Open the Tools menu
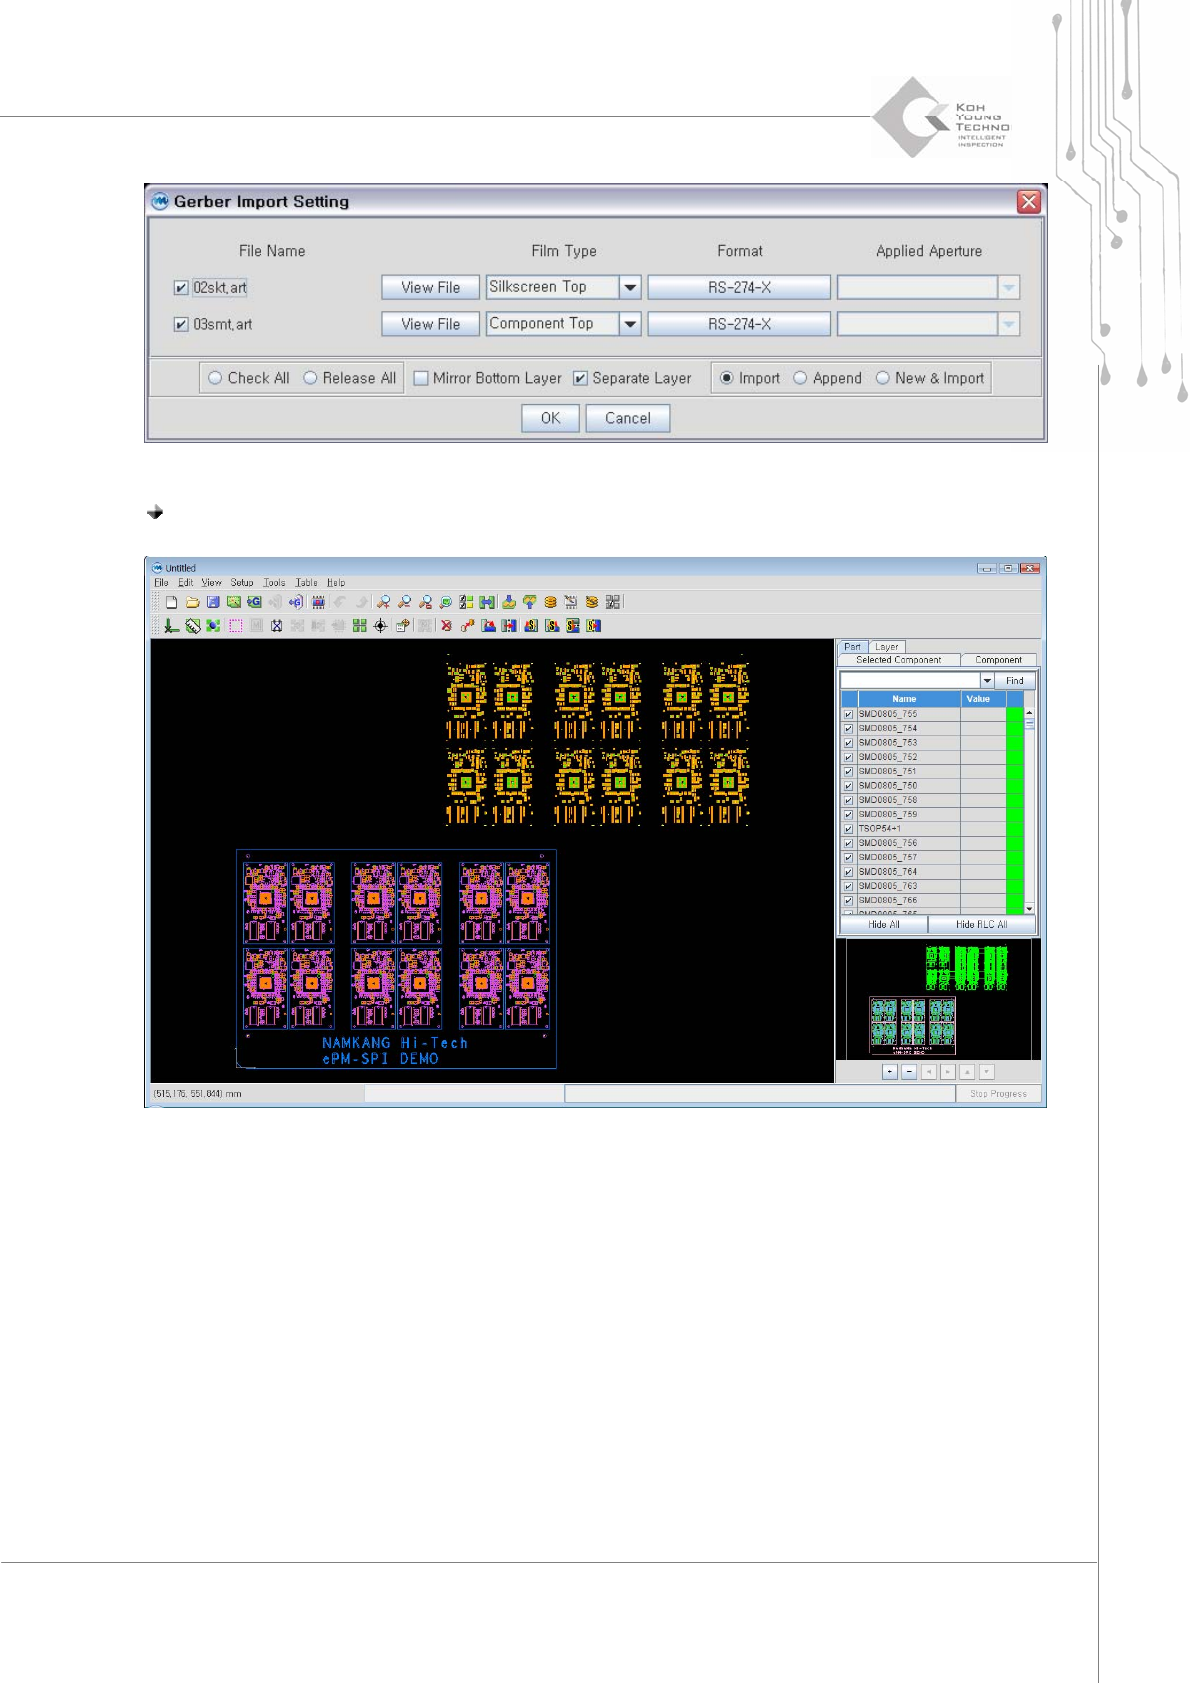 (274, 582)
